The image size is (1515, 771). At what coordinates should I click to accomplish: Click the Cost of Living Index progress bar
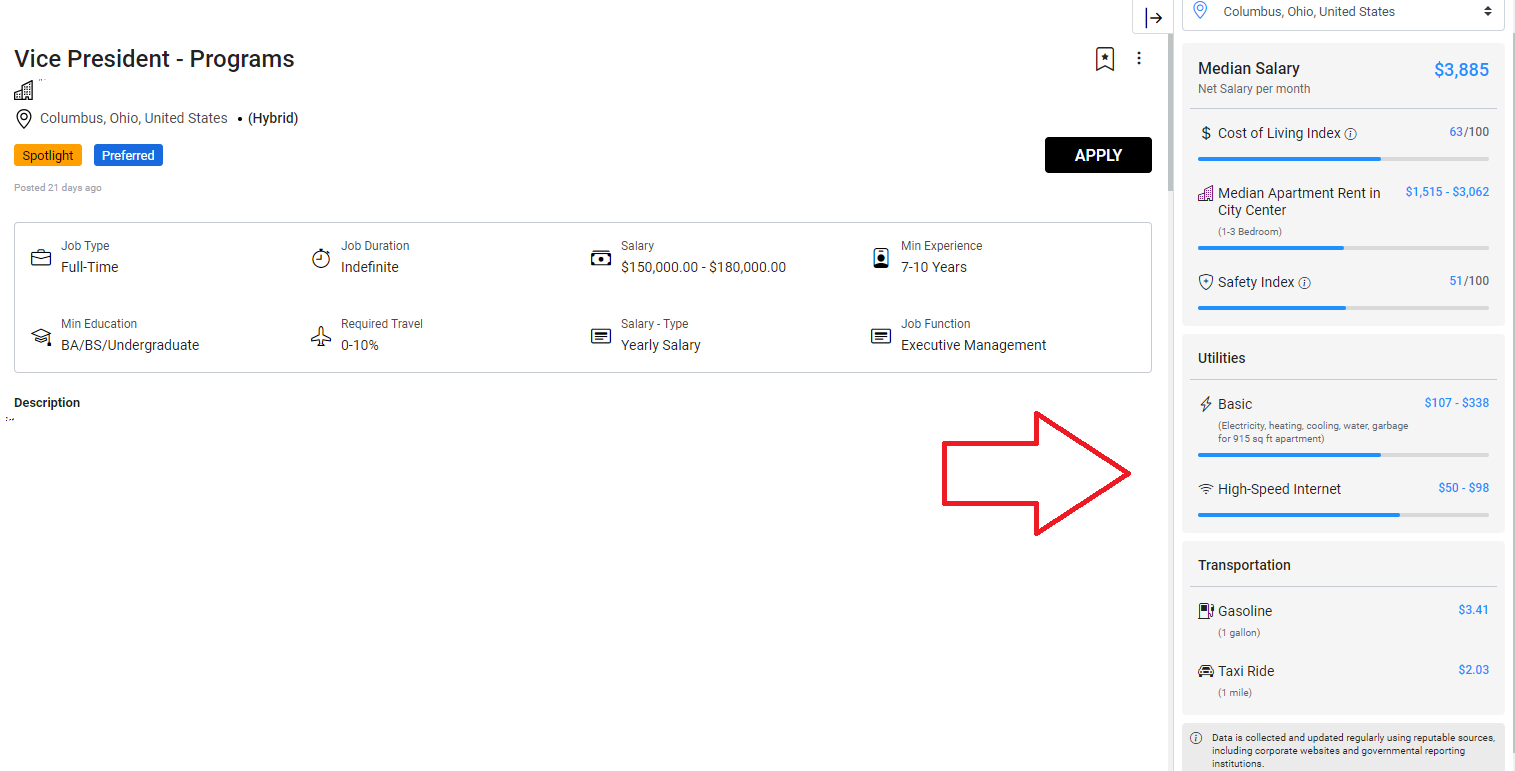(1342, 159)
